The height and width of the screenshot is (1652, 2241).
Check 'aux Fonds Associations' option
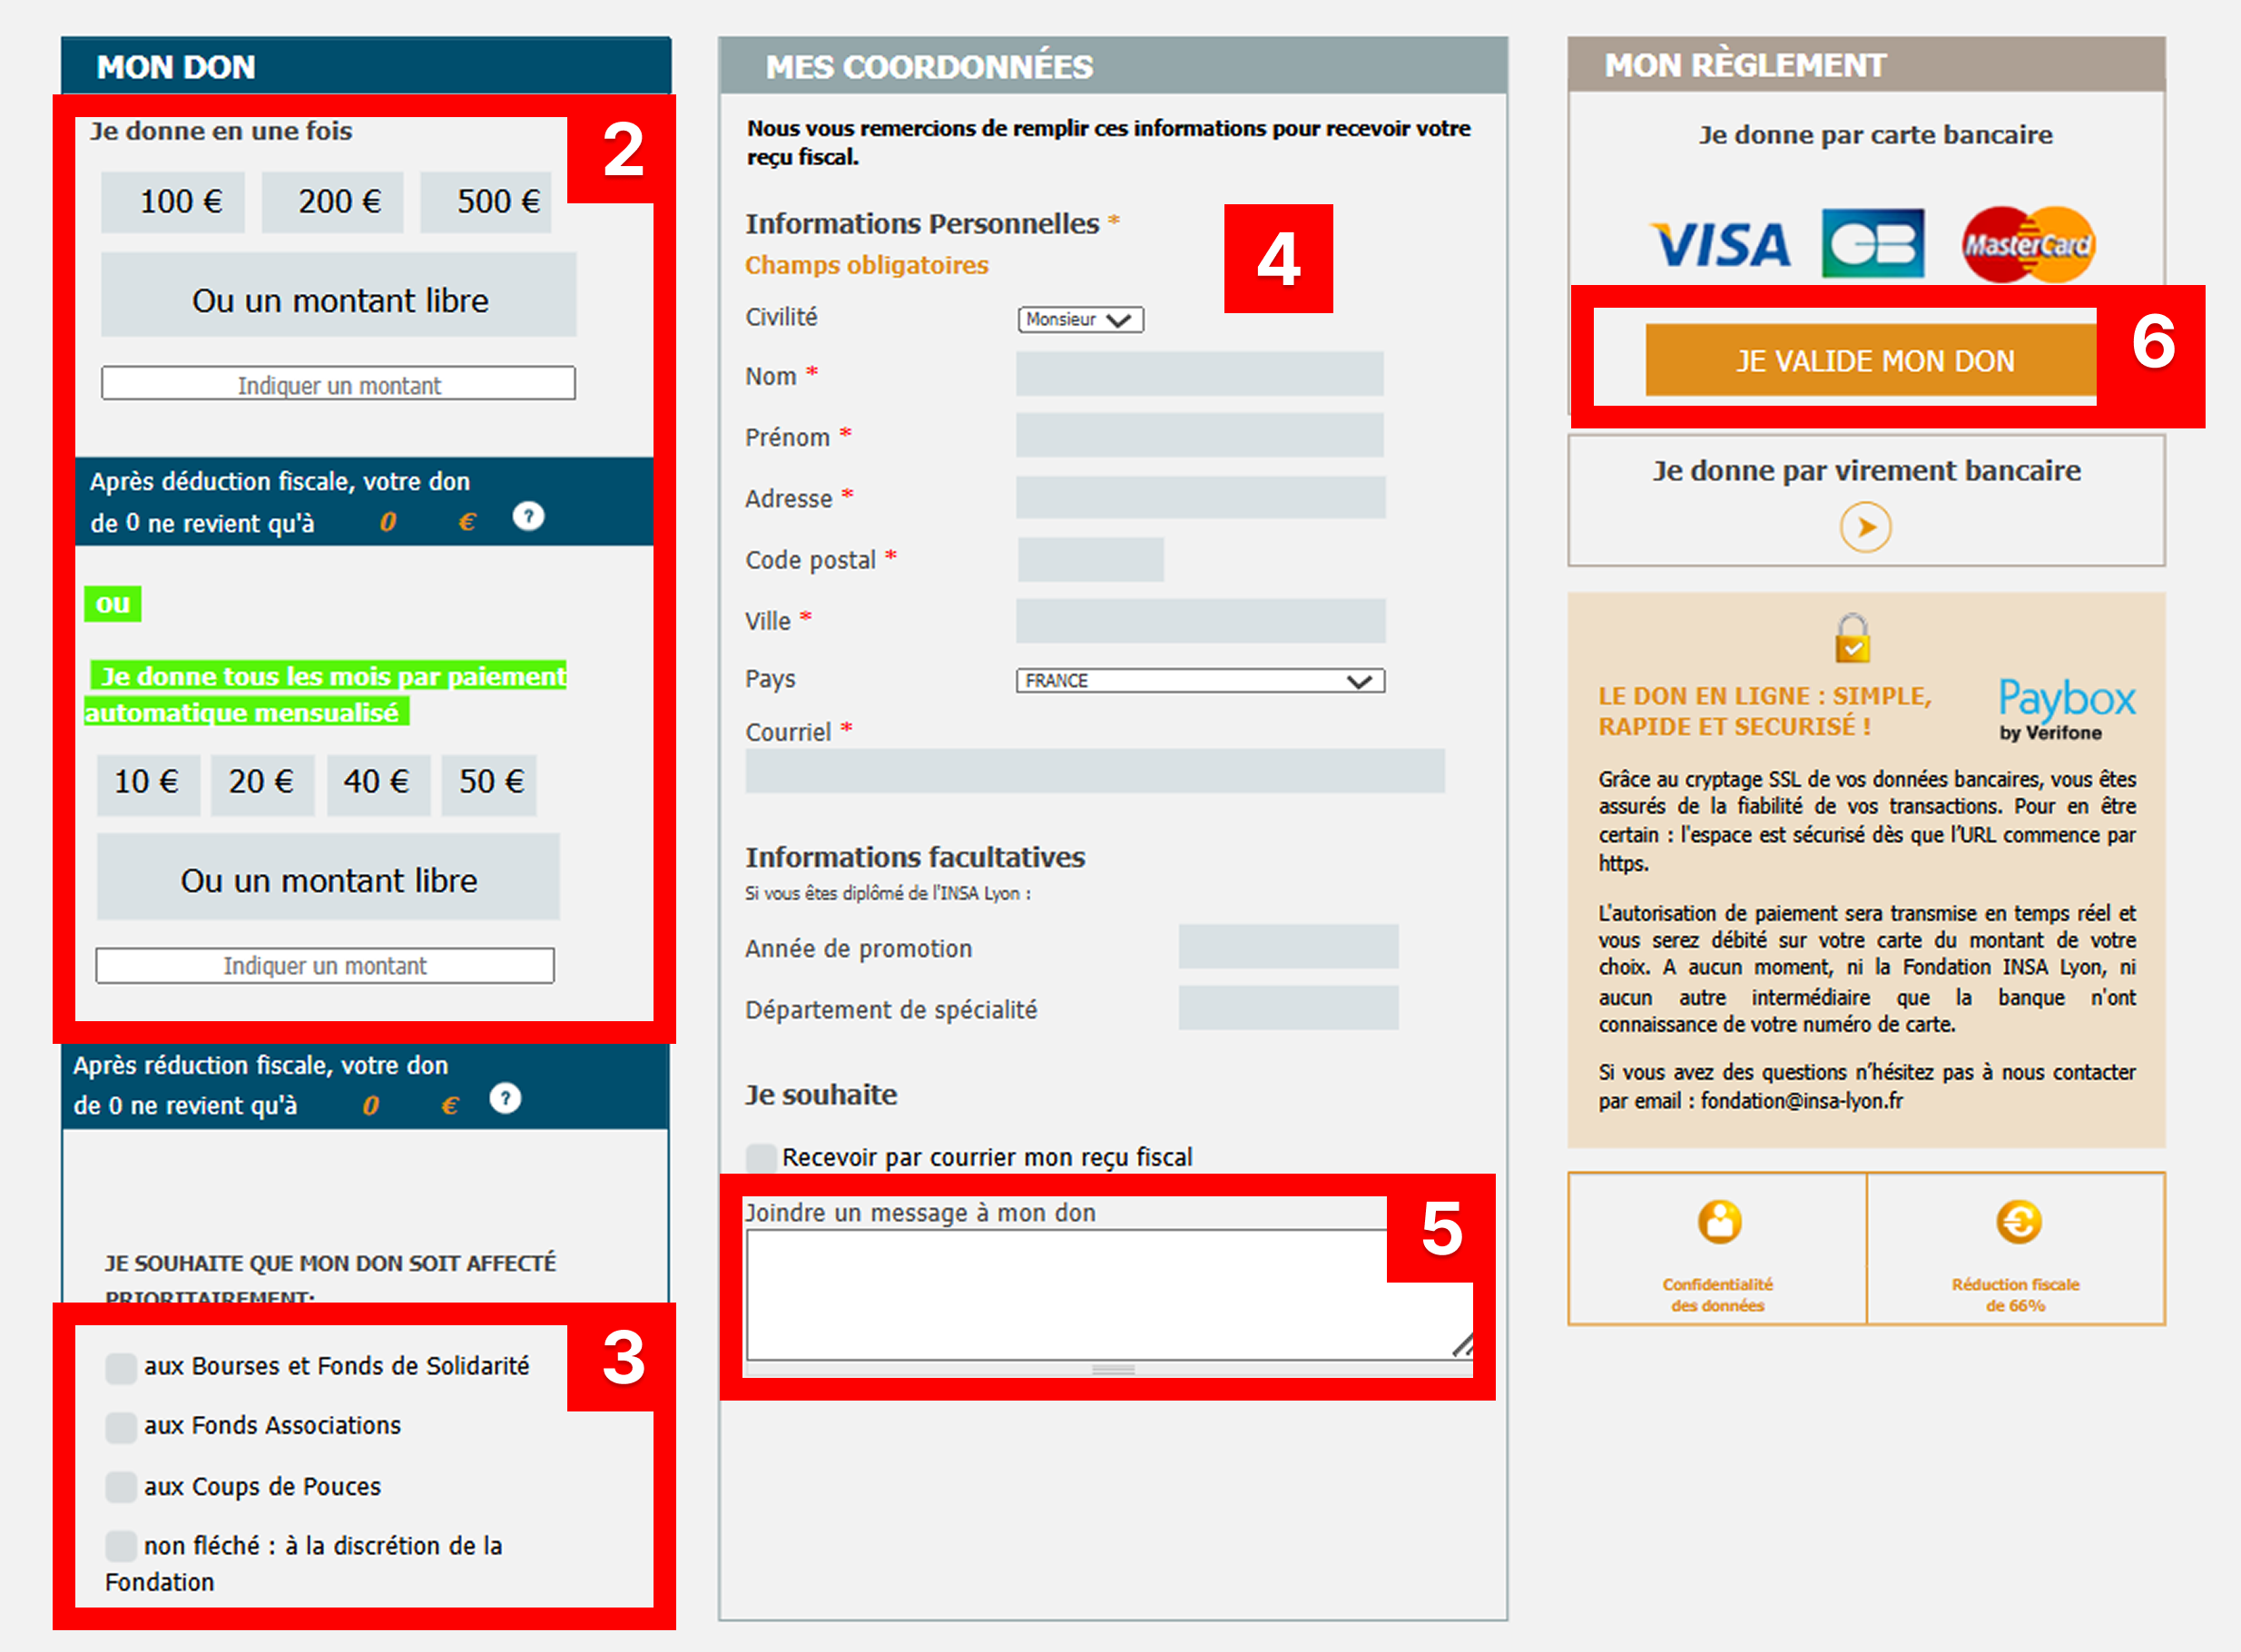pos(121,1428)
